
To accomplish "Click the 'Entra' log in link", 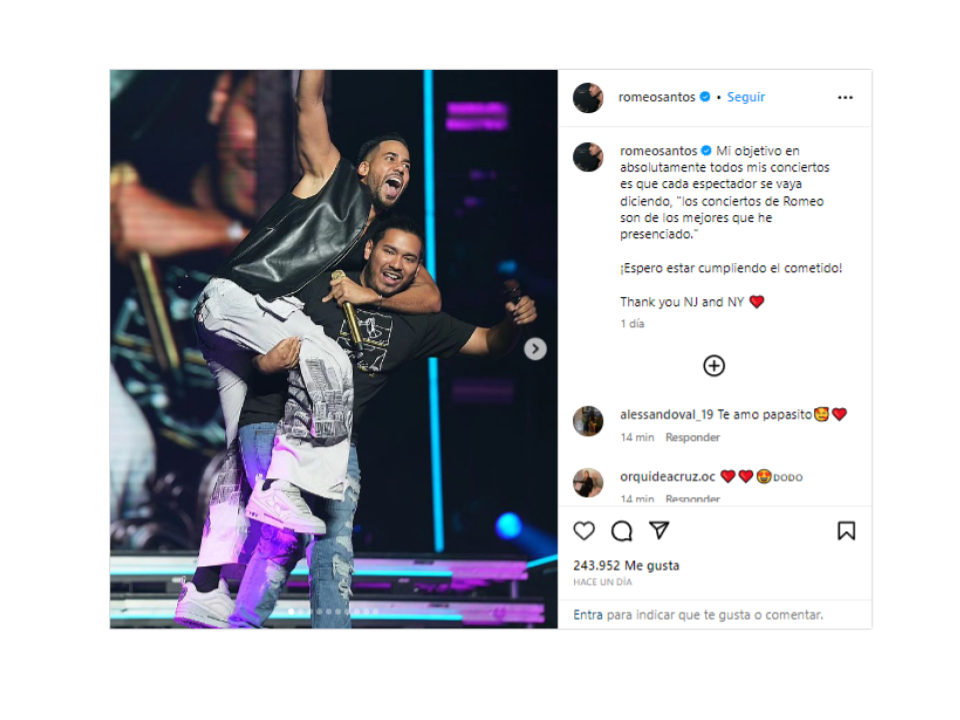I will point(588,615).
